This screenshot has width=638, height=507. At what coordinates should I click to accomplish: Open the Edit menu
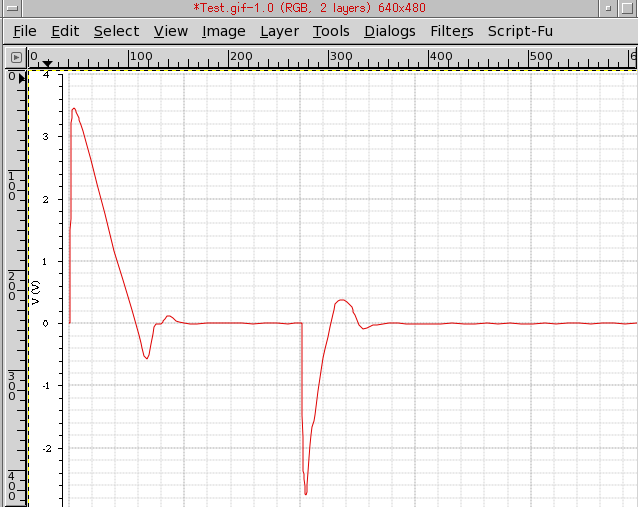click(x=65, y=31)
